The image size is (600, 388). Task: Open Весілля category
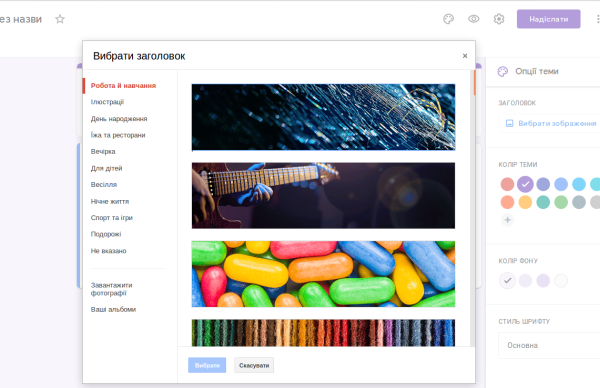(104, 184)
